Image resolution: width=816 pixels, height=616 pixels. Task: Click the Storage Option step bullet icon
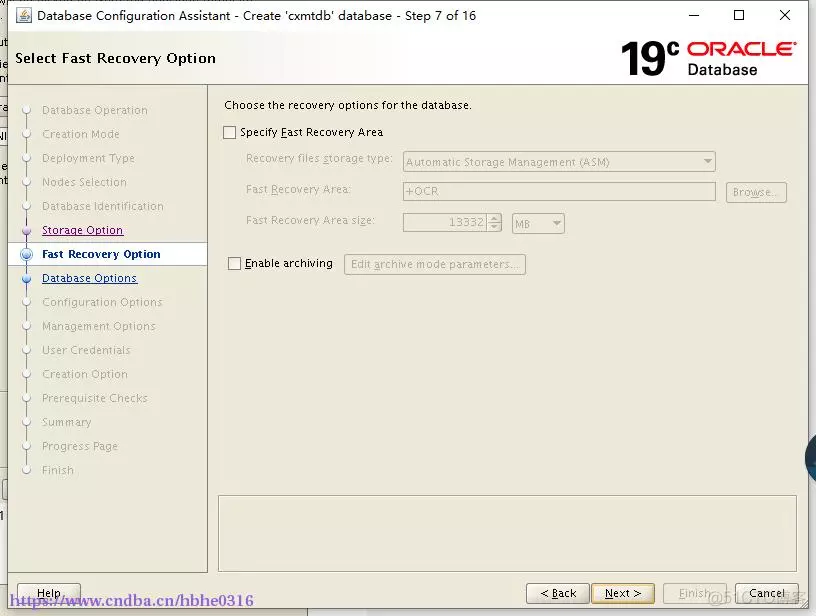[27, 230]
